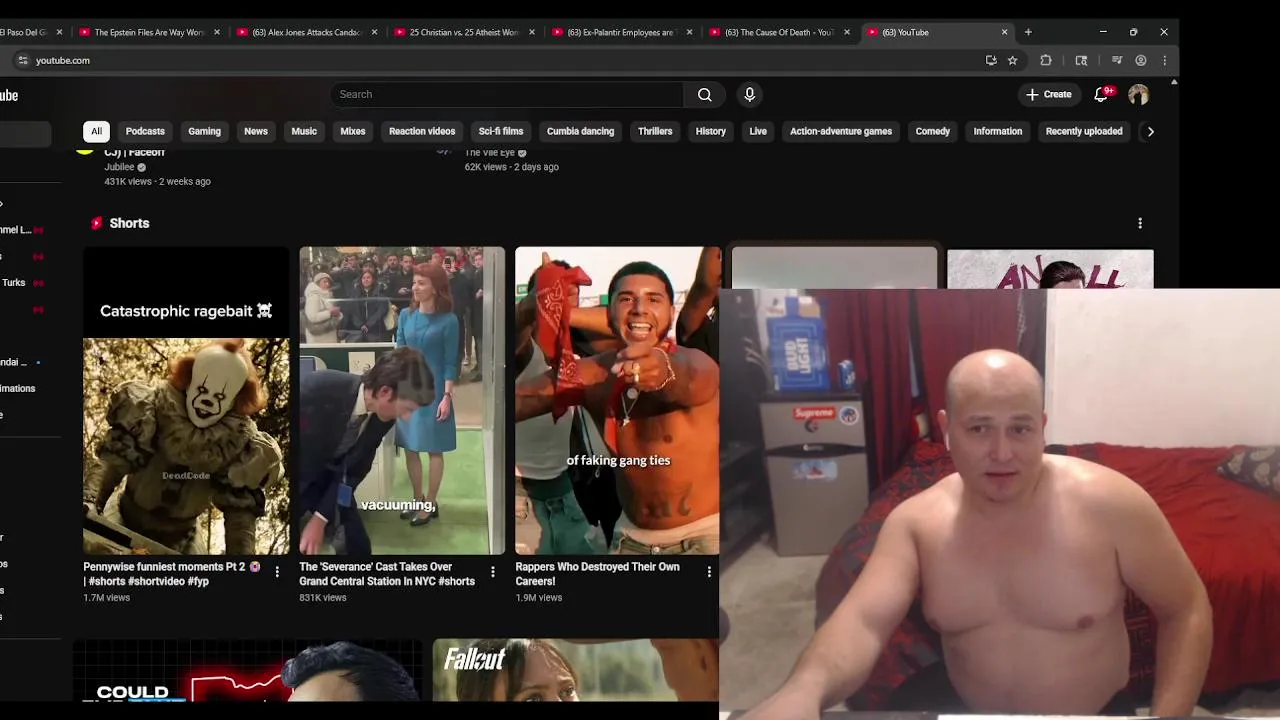Select the History chip
1280x720 pixels.
pos(711,131)
